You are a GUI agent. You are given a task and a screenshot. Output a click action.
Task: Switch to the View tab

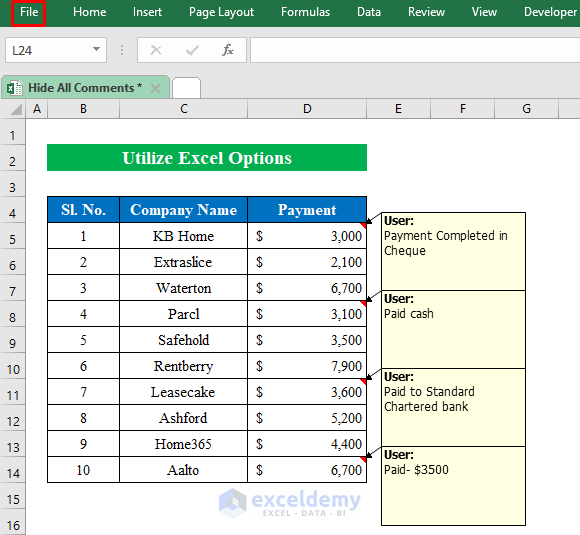click(x=484, y=12)
